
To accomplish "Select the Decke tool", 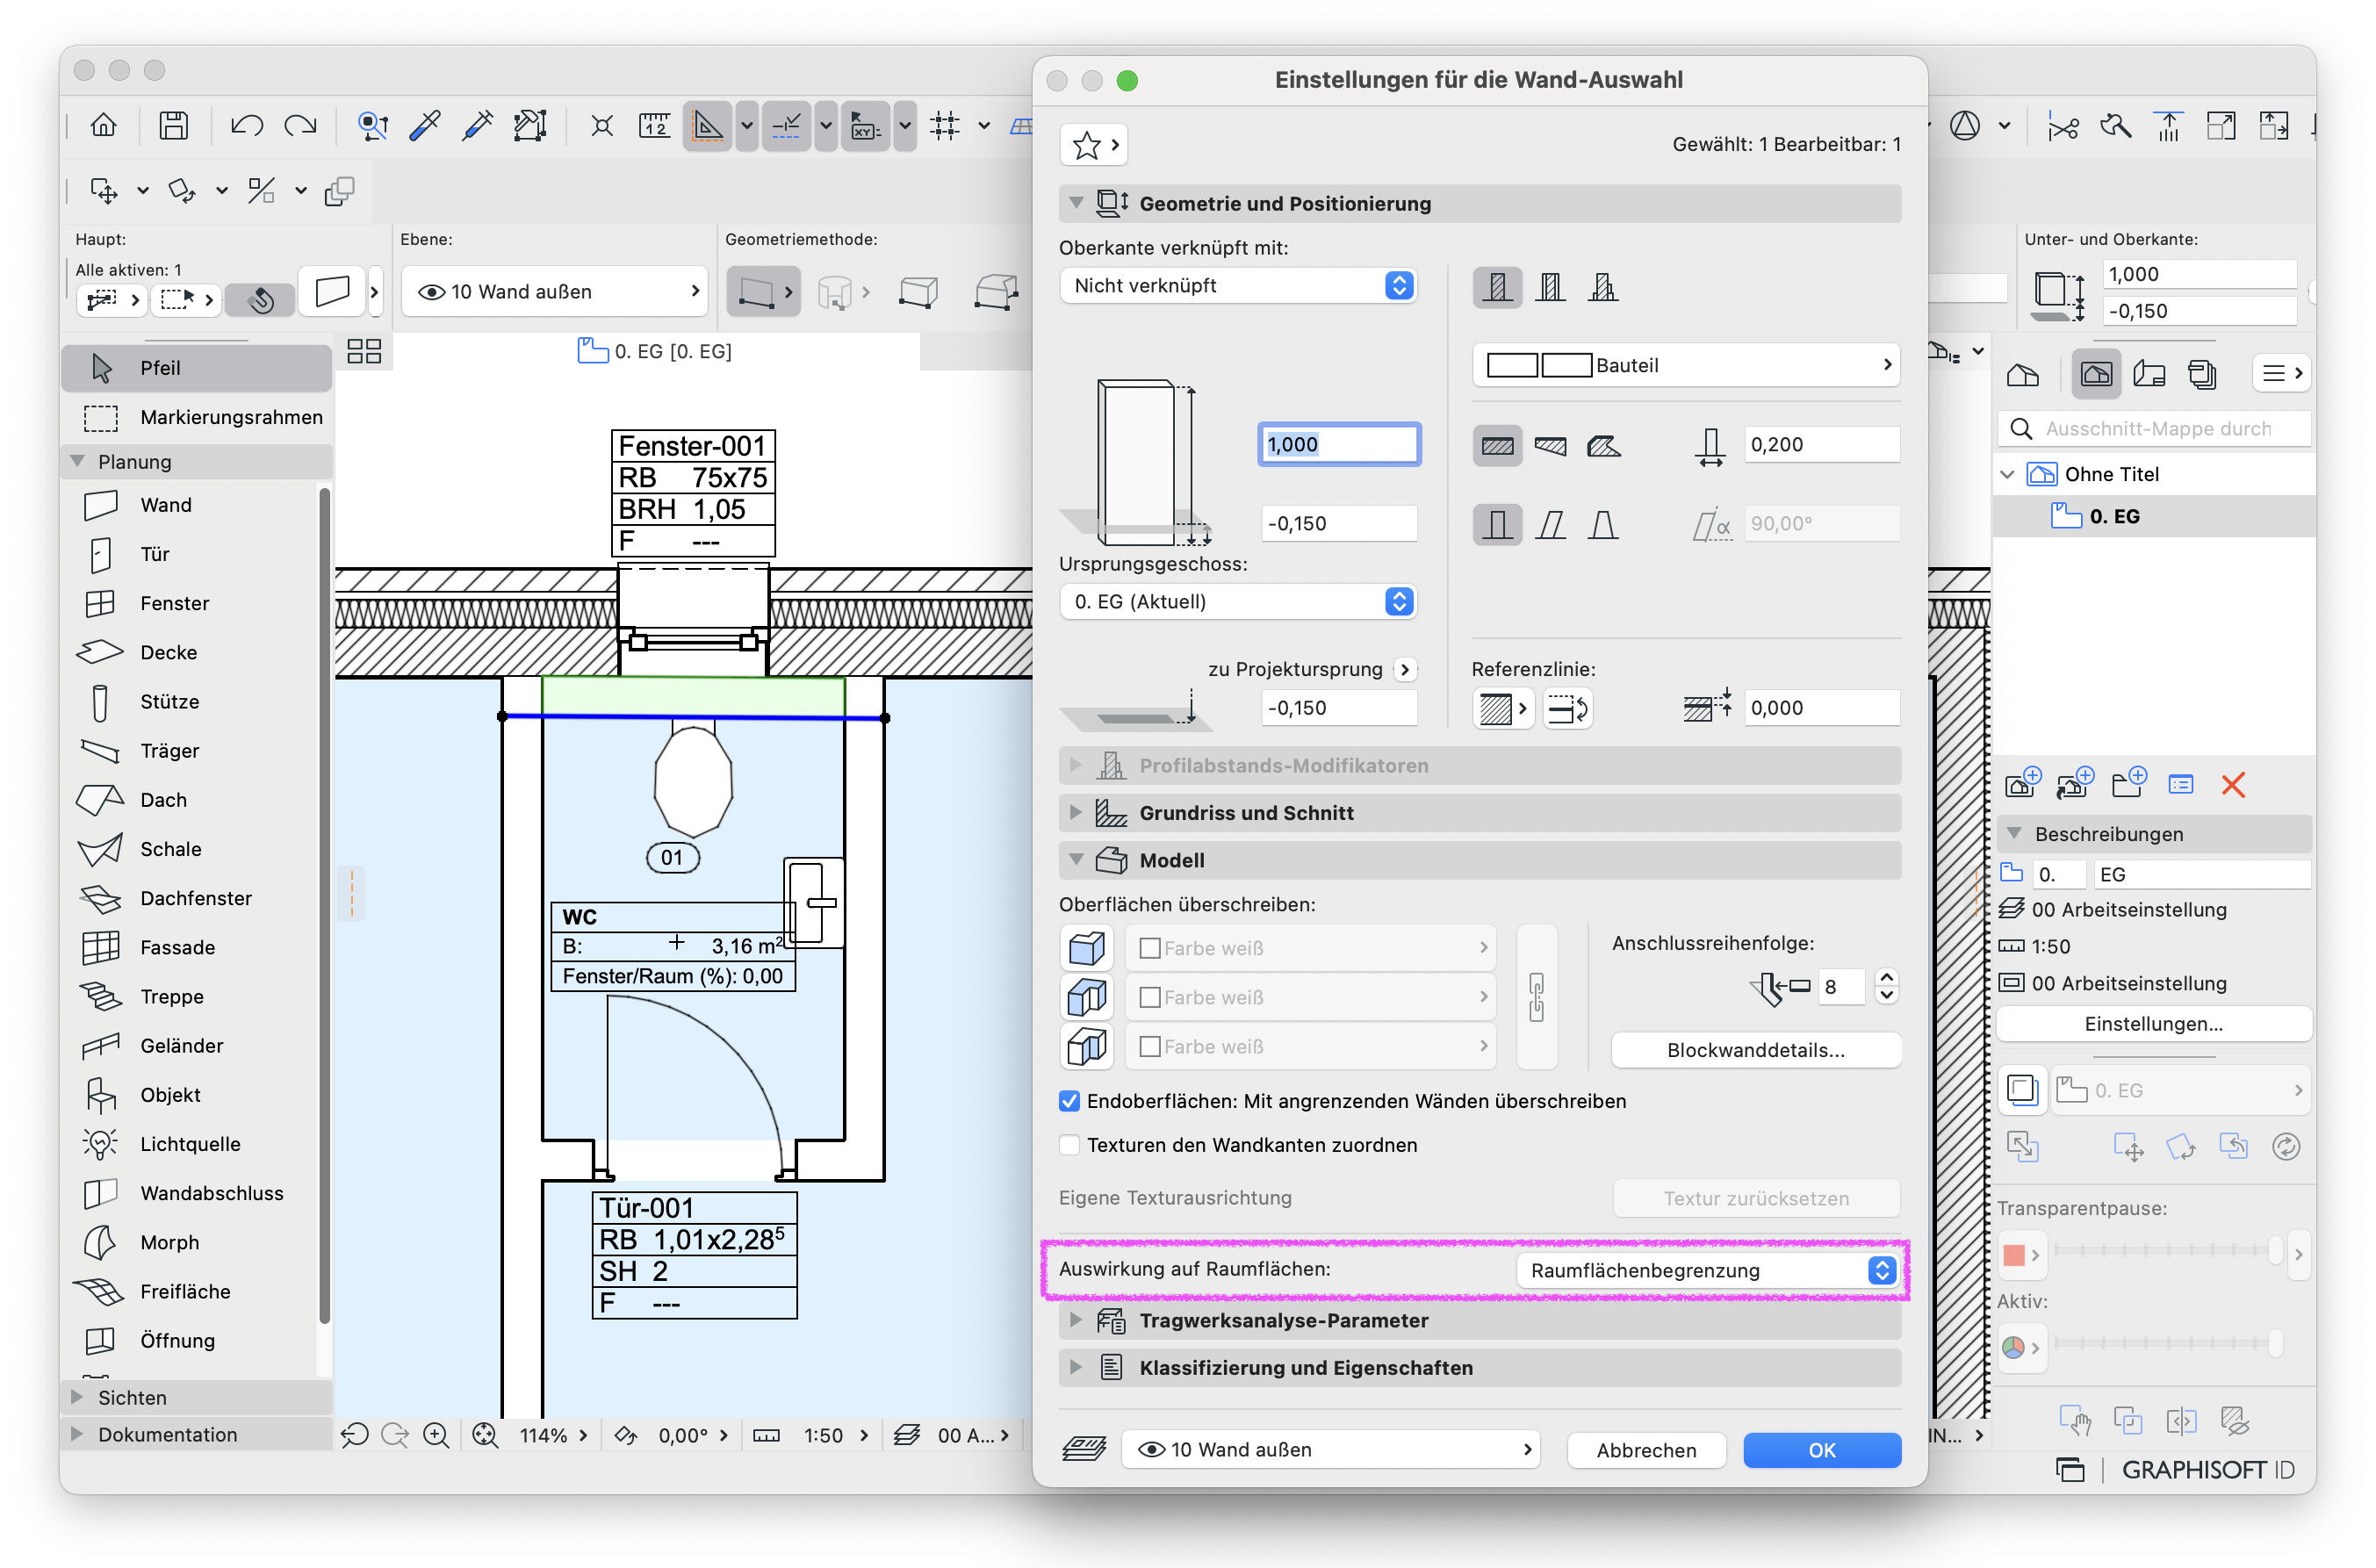I will [x=195, y=652].
